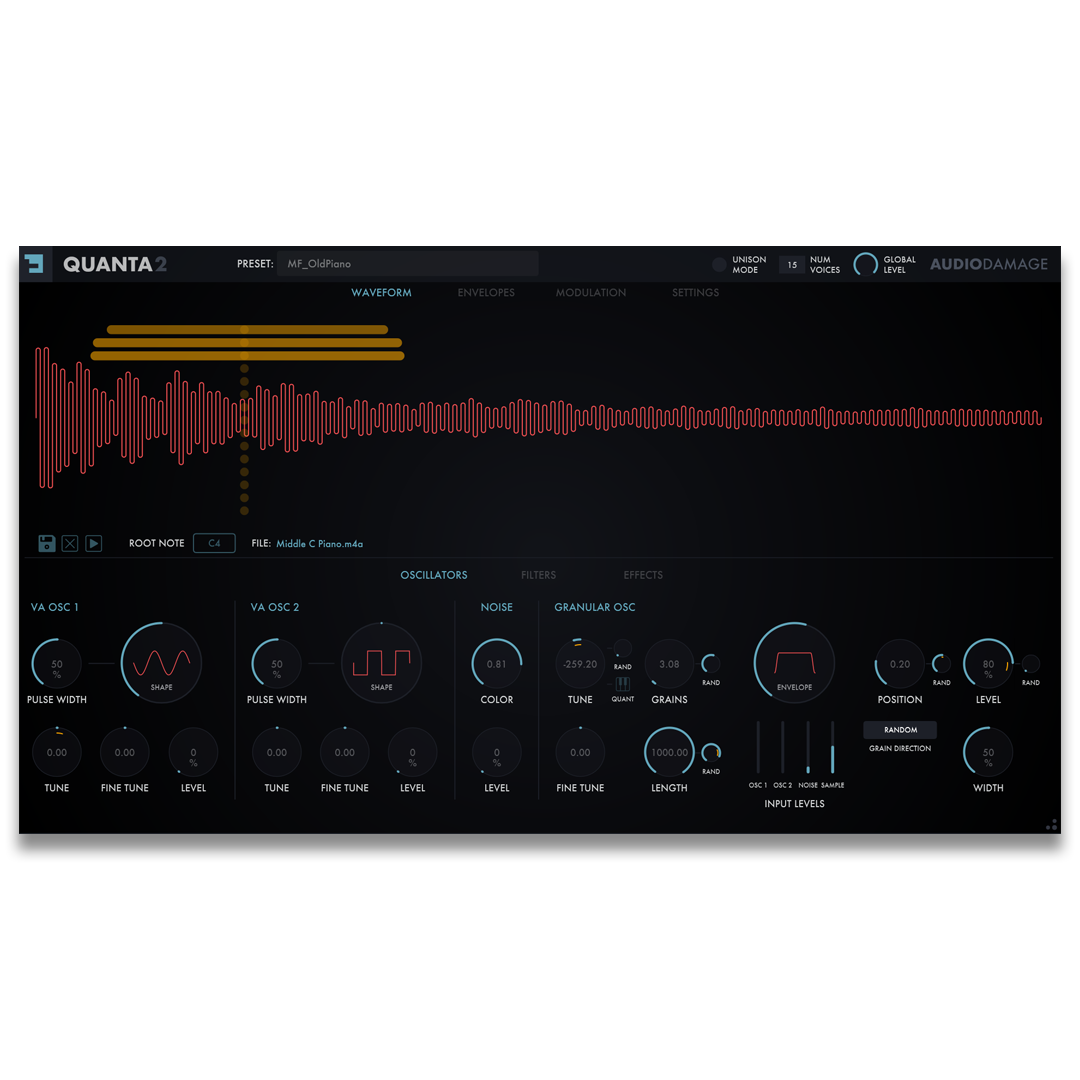Open the Root Note selector showing C4
This screenshot has height=1080, width=1080.
tap(214, 543)
